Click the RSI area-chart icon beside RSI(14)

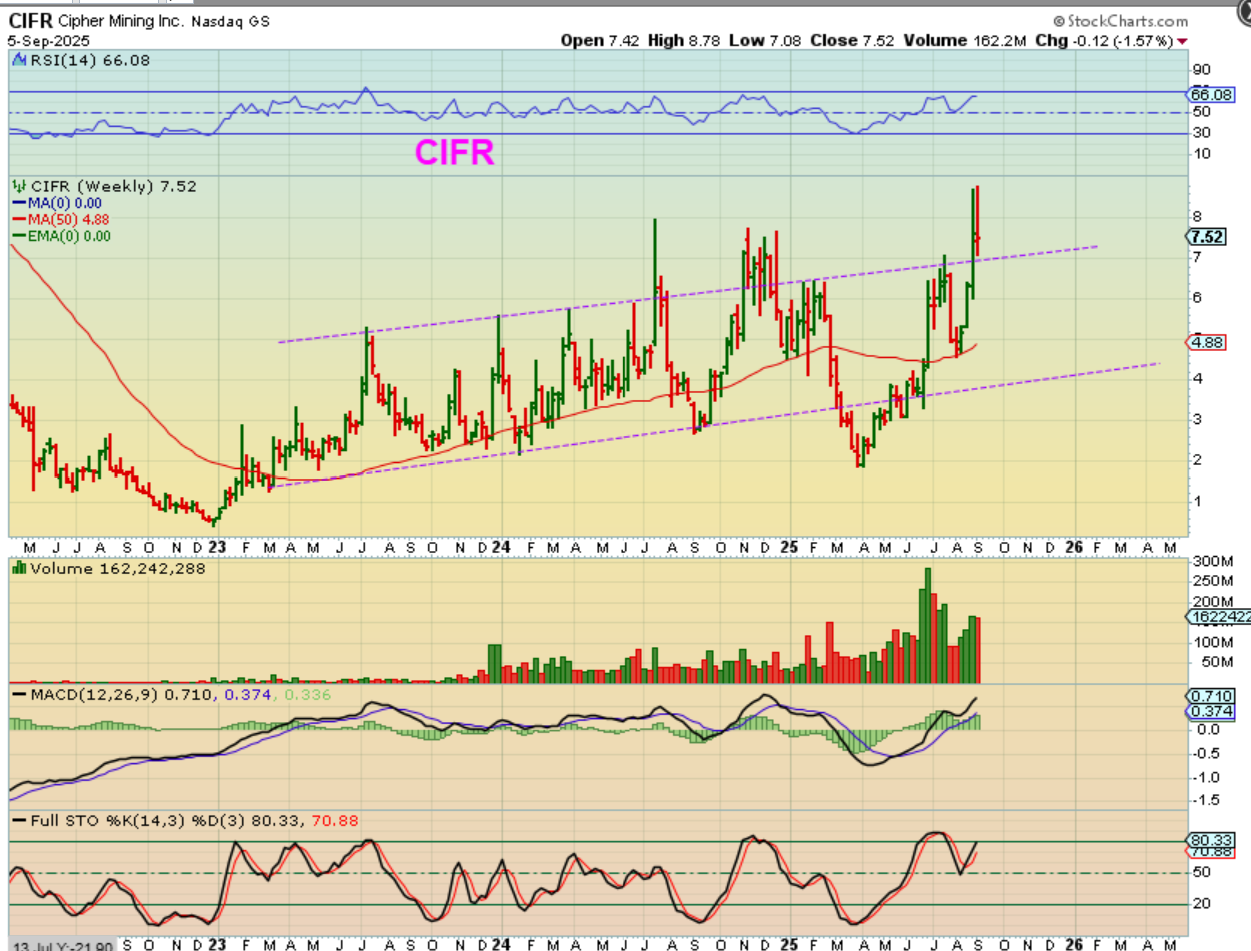[18, 60]
